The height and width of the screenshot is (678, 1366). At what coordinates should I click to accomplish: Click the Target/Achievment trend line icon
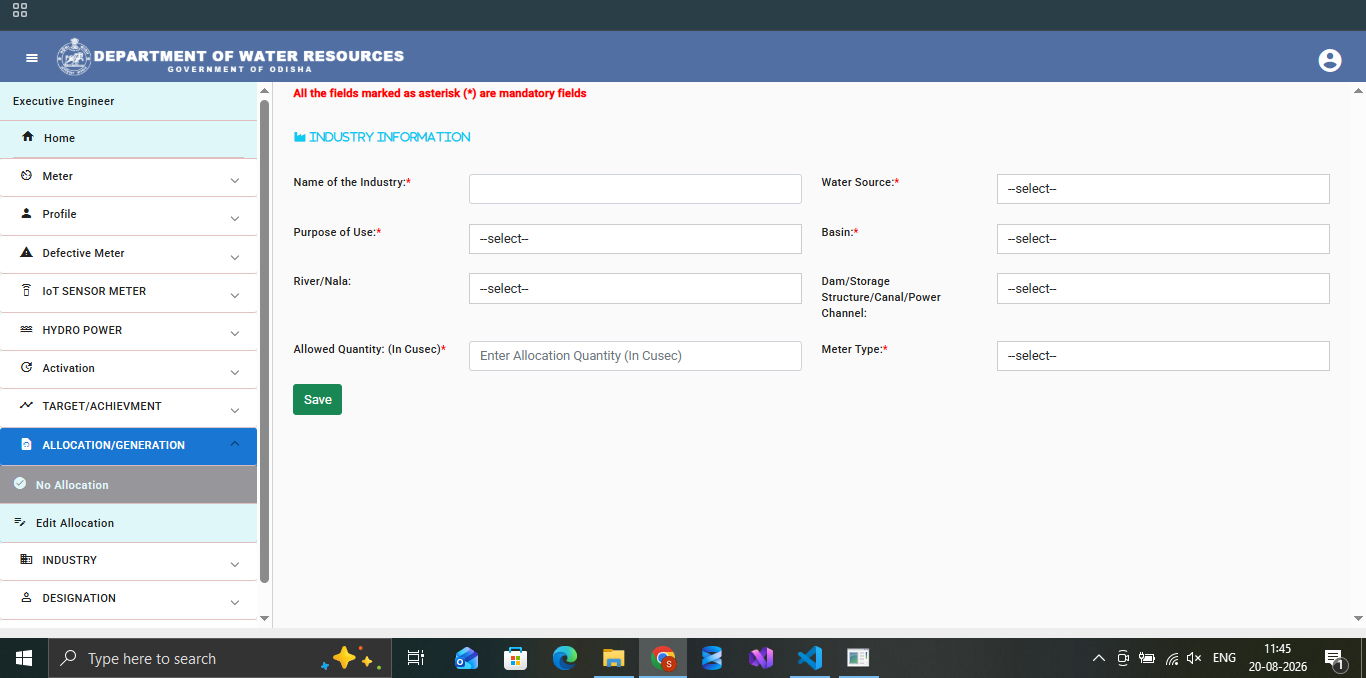[x=26, y=405]
